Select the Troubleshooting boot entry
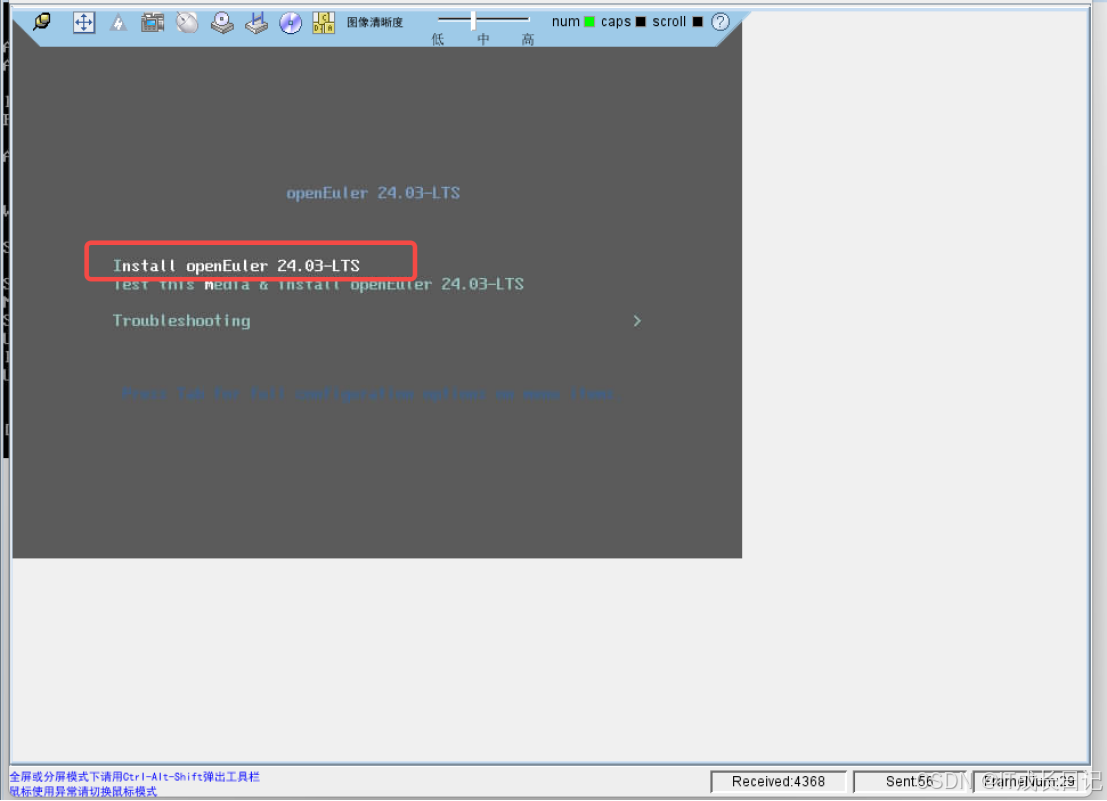 [x=181, y=321]
